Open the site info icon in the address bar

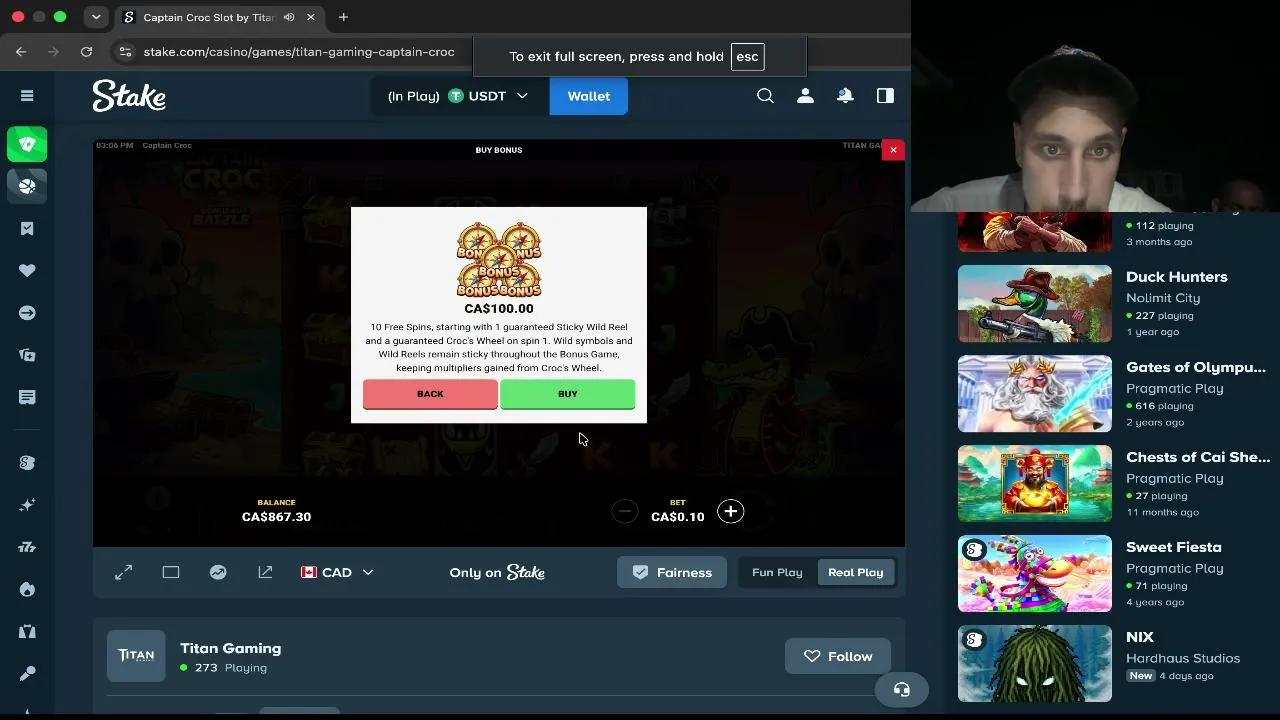[x=124, y=52]
